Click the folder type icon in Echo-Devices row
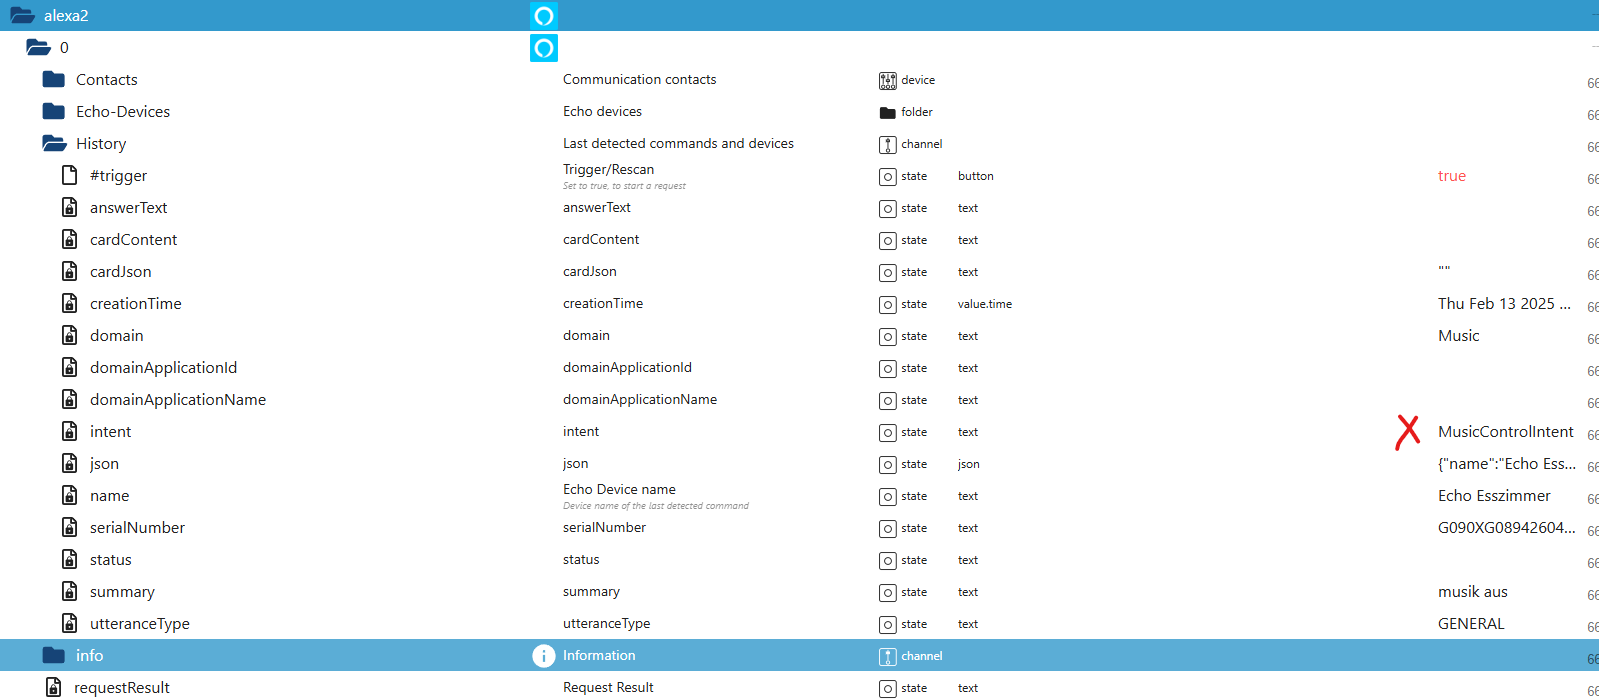This screenshot has width=1599, height=699. pyautogui.click(x=888, y=113)
